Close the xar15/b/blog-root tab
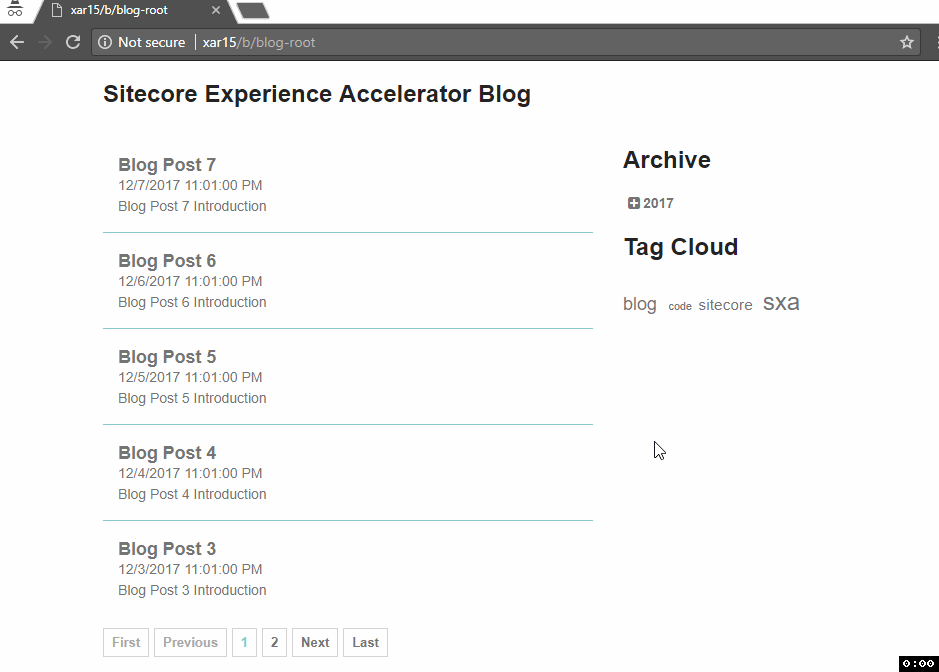The height and width of the screenshot is (672, 939). click(x=216, y=10)
